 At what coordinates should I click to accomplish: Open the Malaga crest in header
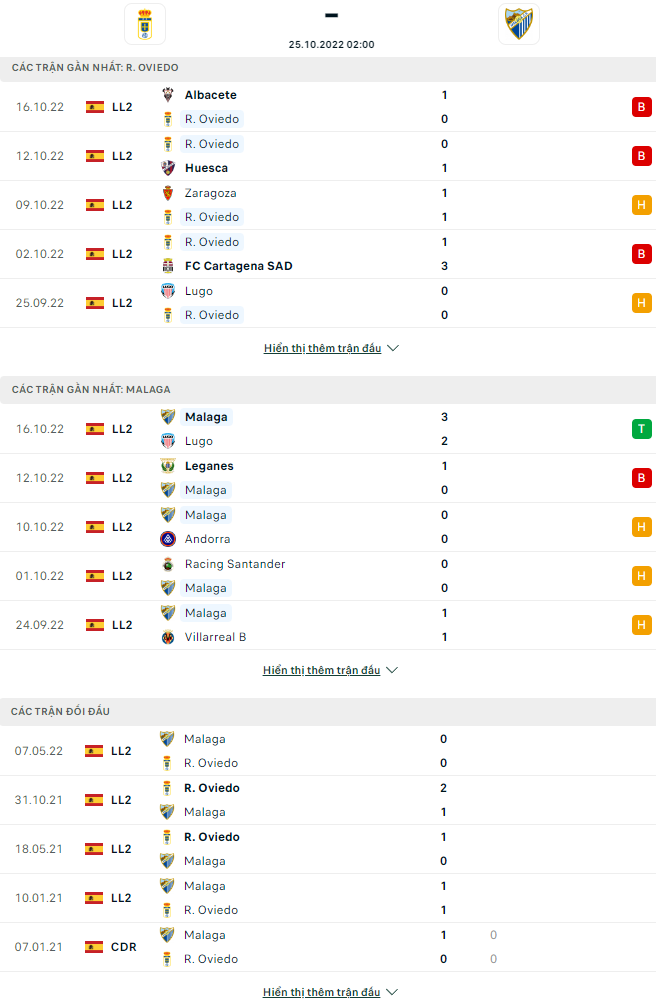pyautogui.click(x=519, y=24)
